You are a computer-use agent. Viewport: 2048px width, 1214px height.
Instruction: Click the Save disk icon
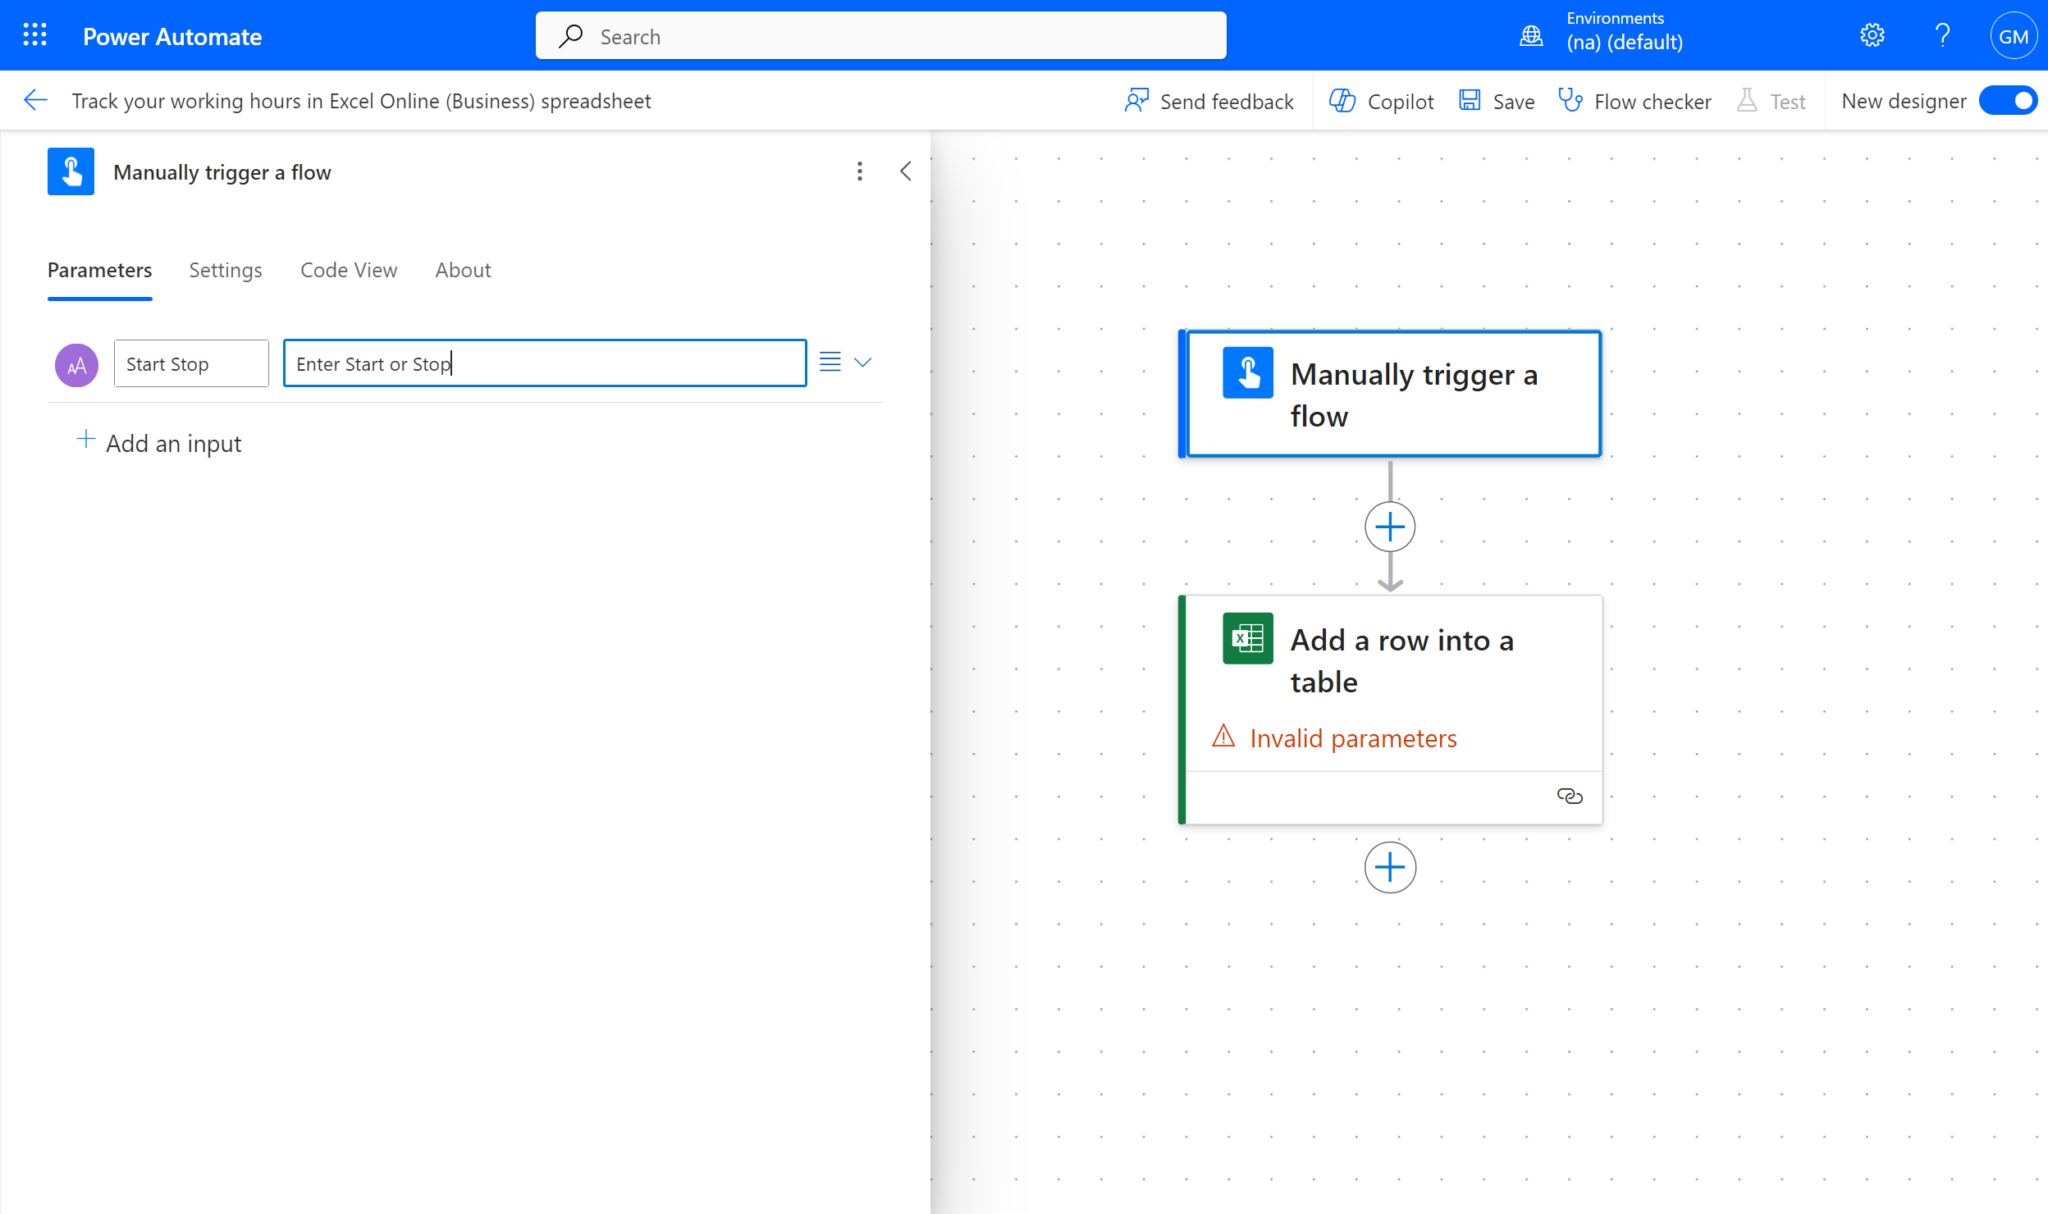point(1469,101)
